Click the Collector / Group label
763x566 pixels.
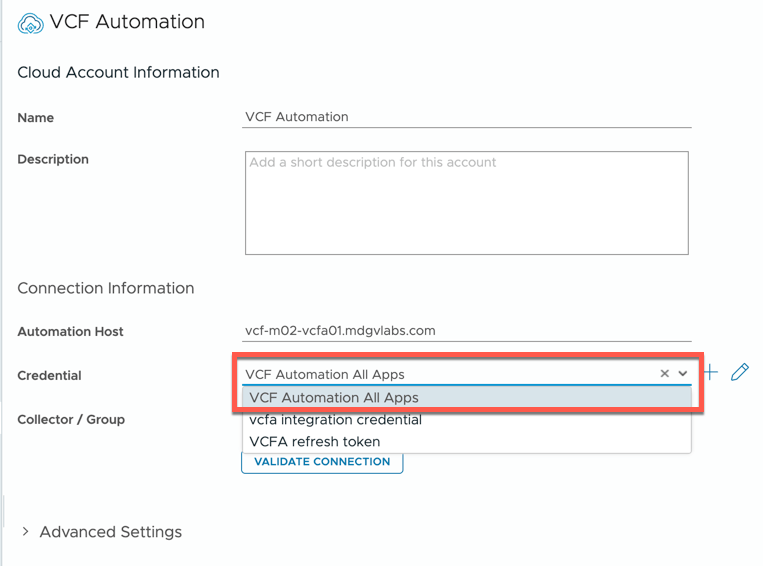pos(71,420)
